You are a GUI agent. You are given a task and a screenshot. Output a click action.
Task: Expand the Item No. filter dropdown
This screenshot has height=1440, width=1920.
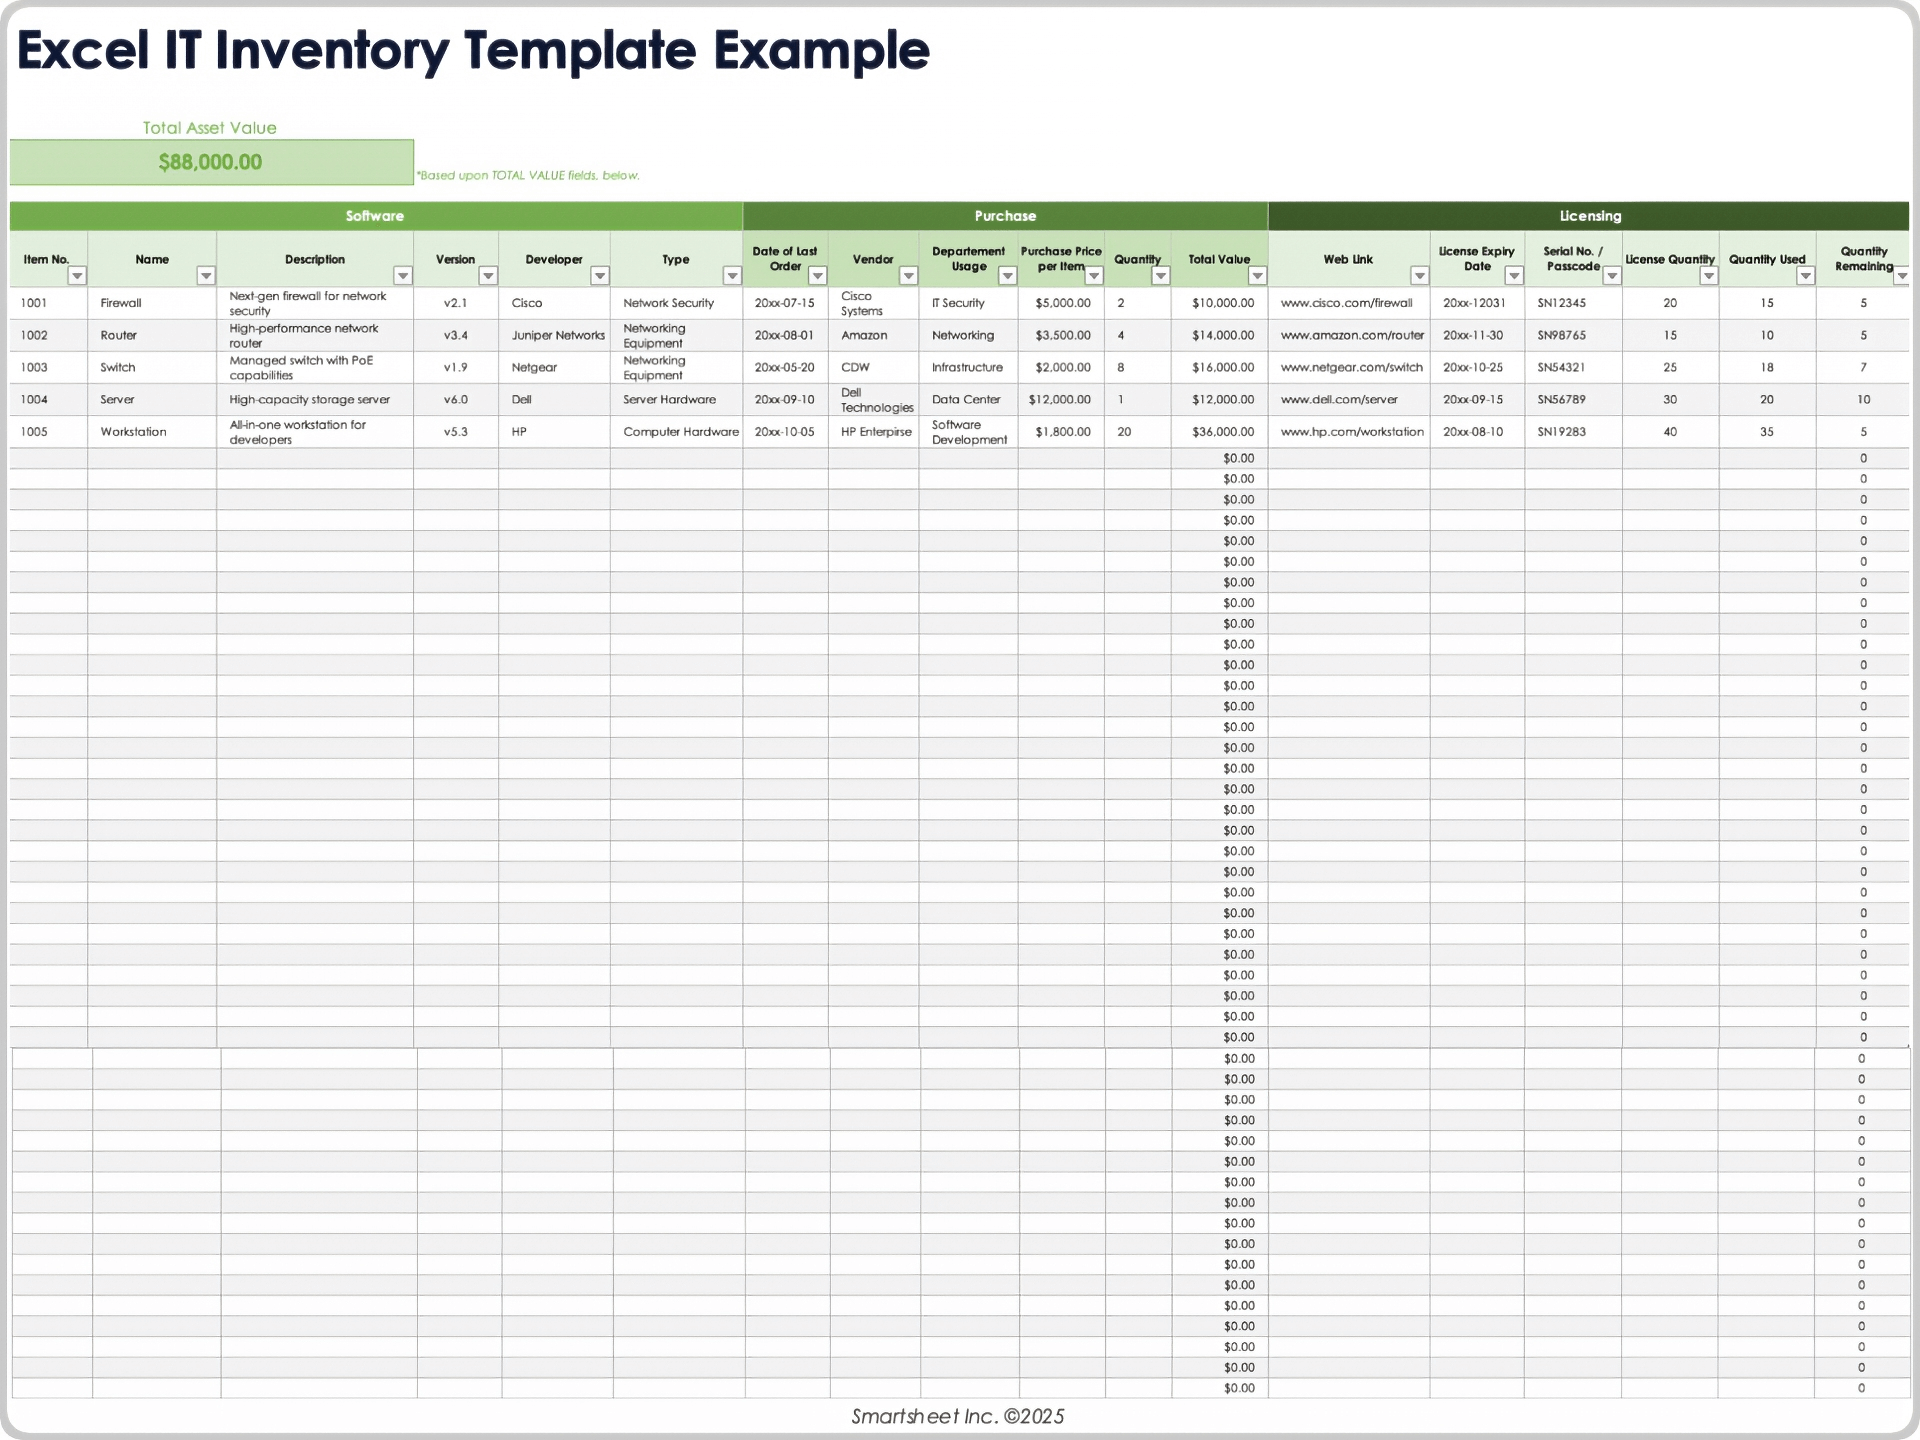point(78,276)
